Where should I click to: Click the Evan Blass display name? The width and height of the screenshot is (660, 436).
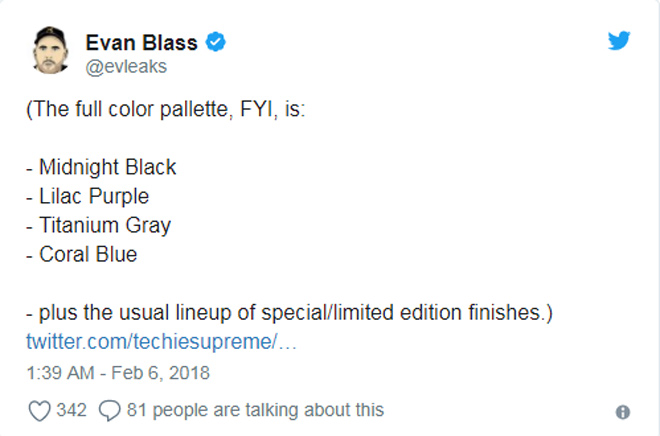141,41
